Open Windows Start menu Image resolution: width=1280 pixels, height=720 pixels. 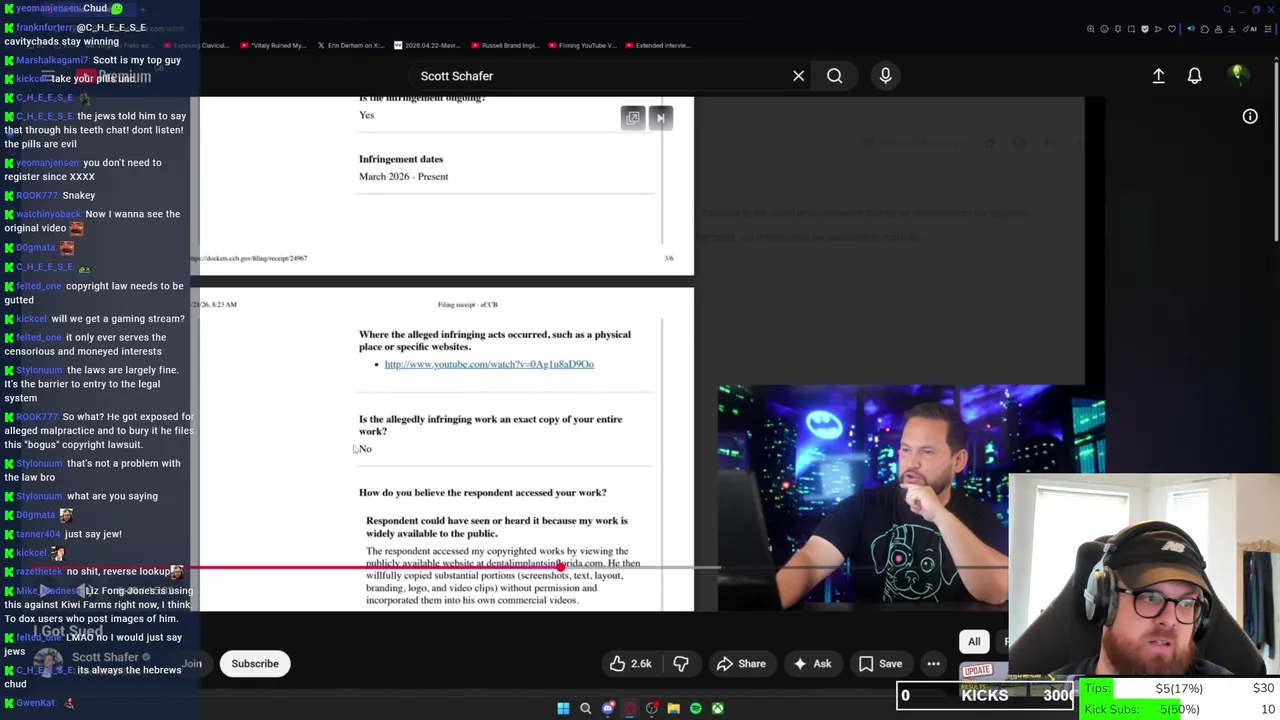(x=563, y=708)
